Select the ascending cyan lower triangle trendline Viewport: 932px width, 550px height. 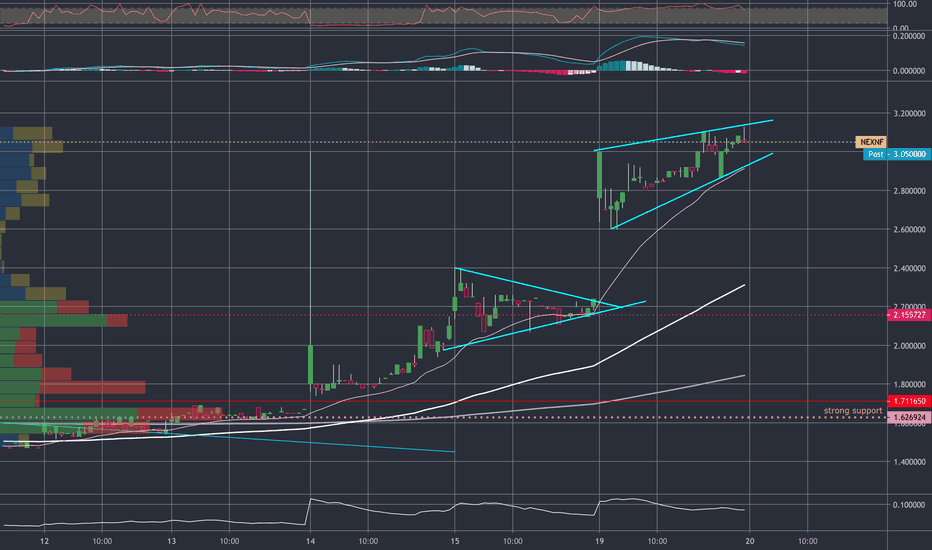pyautogui.click(x=544, y=326)
